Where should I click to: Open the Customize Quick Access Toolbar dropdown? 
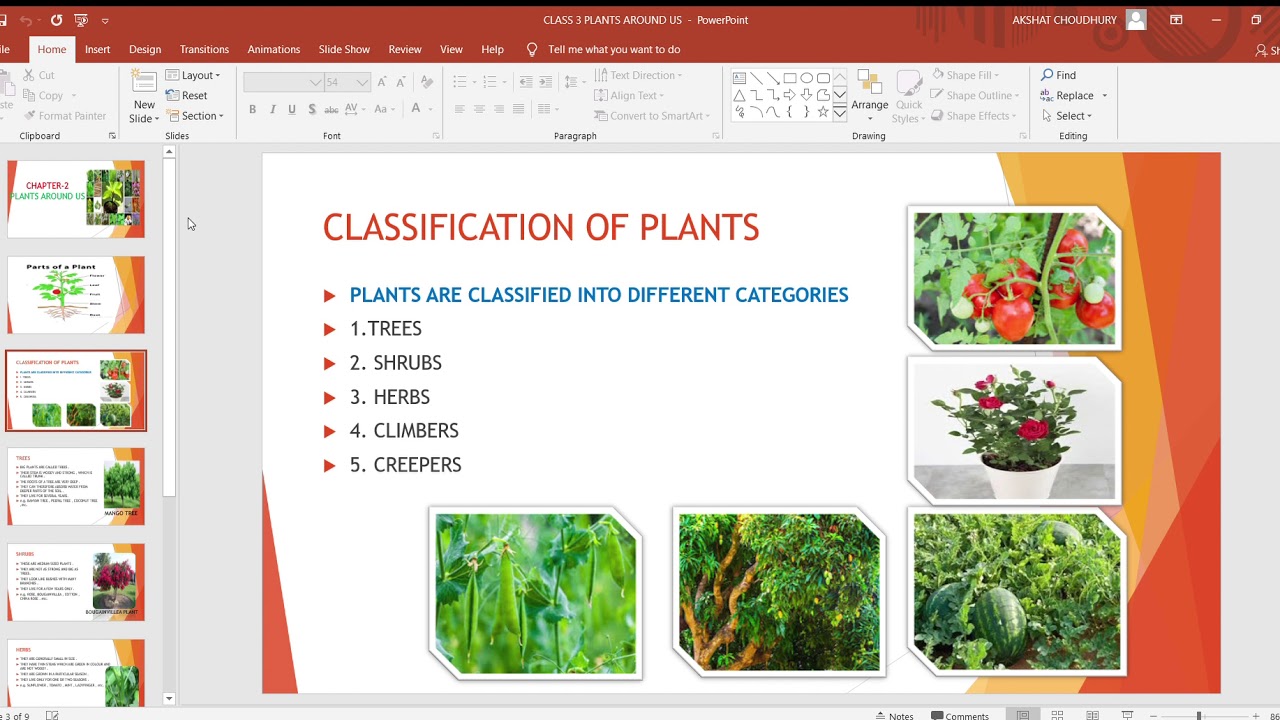click(105, 20)
